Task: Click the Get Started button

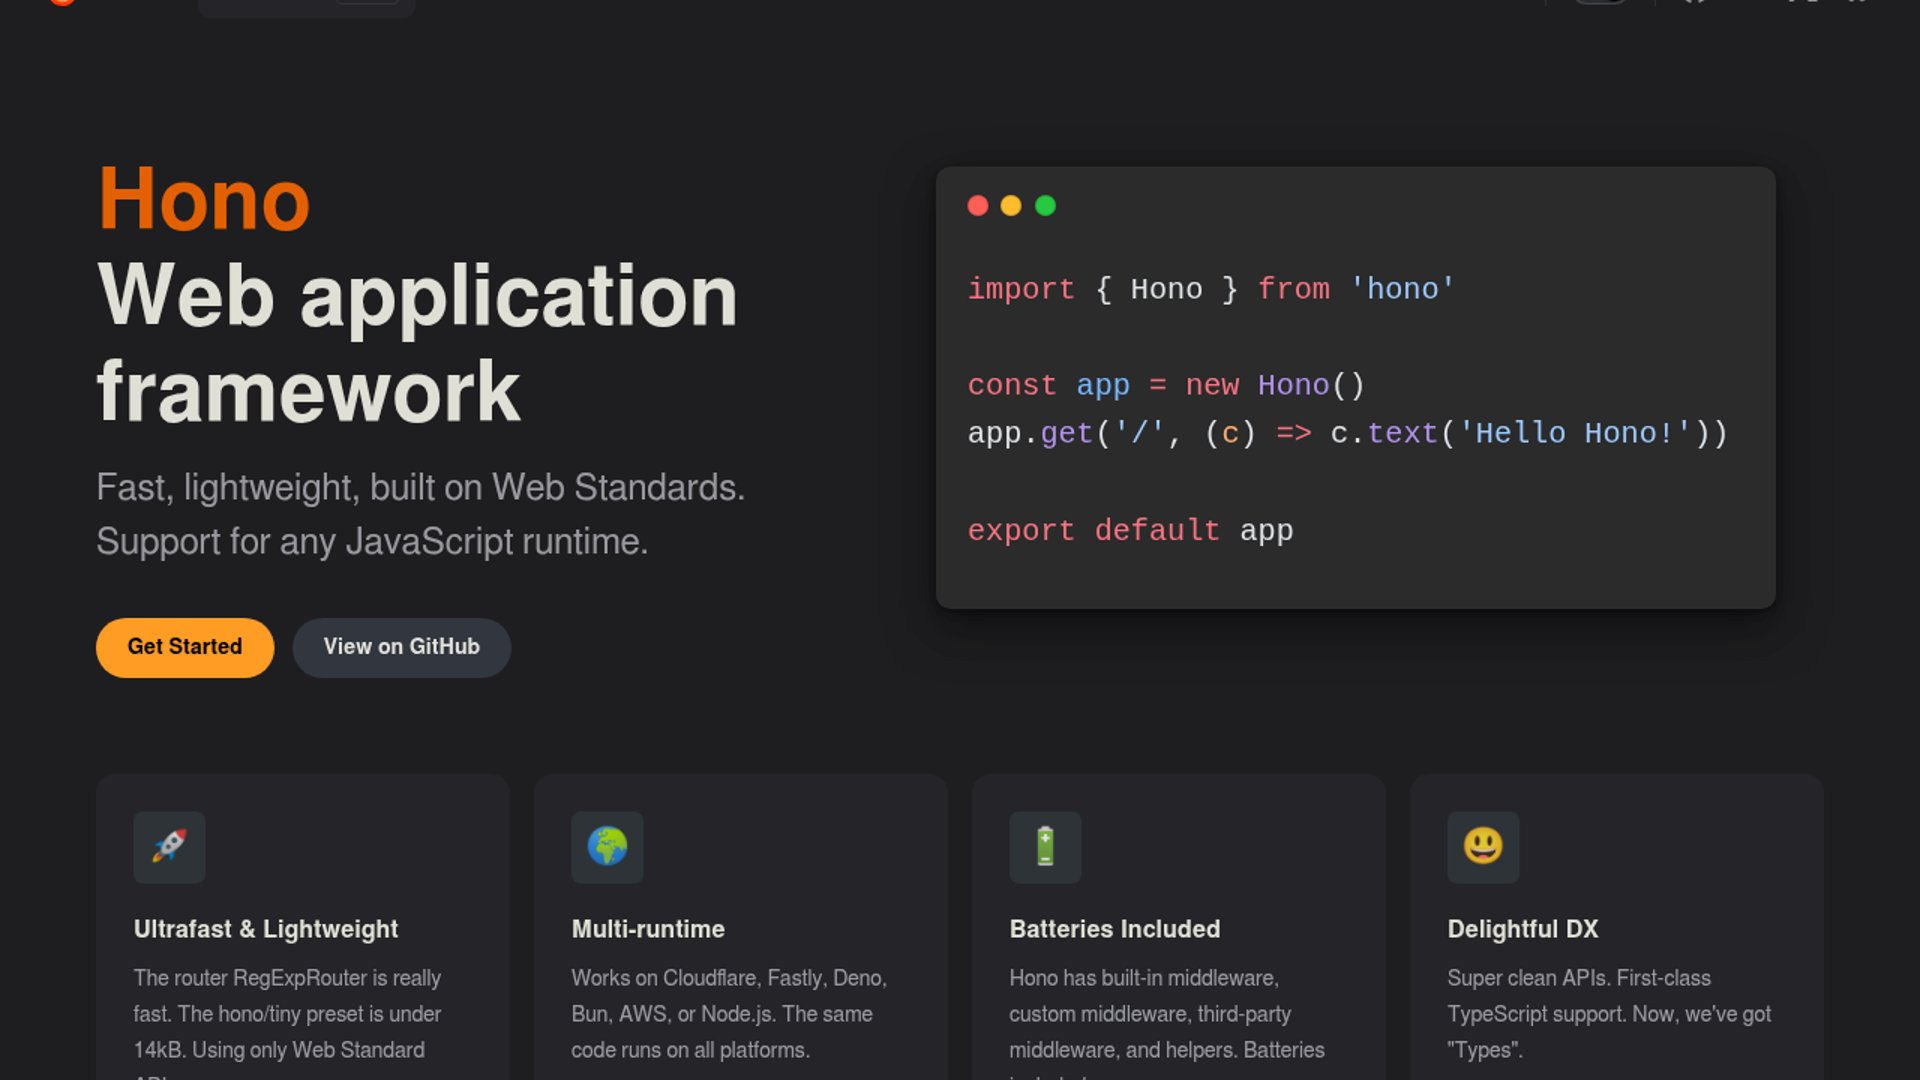Action: [x=185, y=647]
